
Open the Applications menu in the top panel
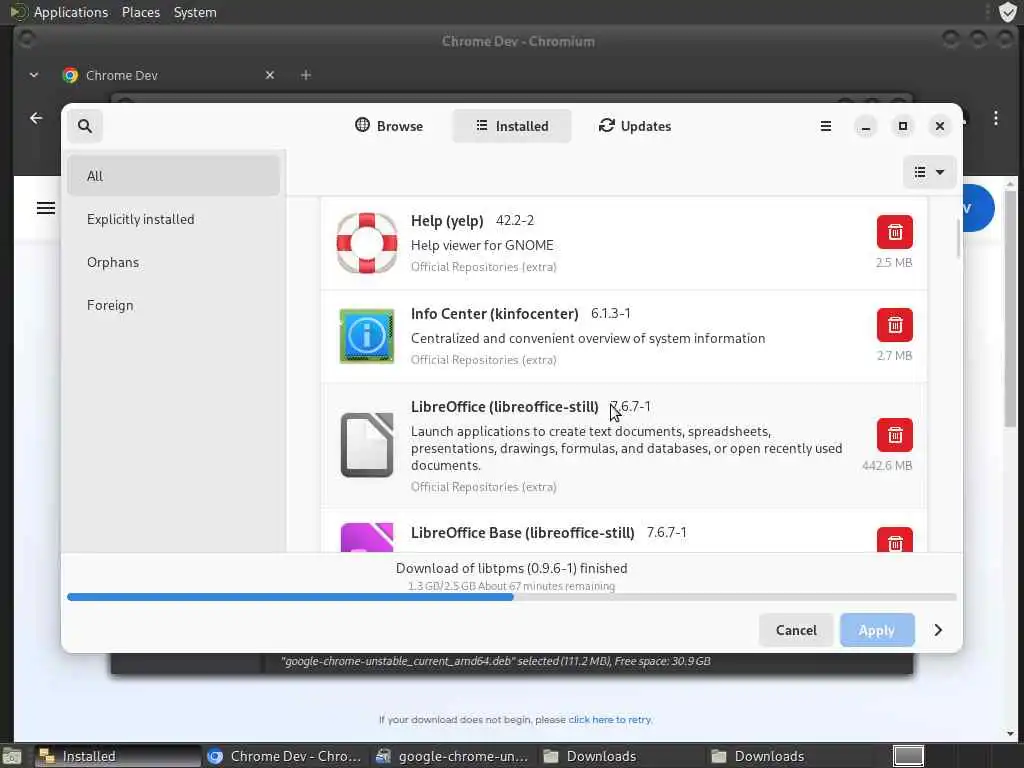click(71, 12)
